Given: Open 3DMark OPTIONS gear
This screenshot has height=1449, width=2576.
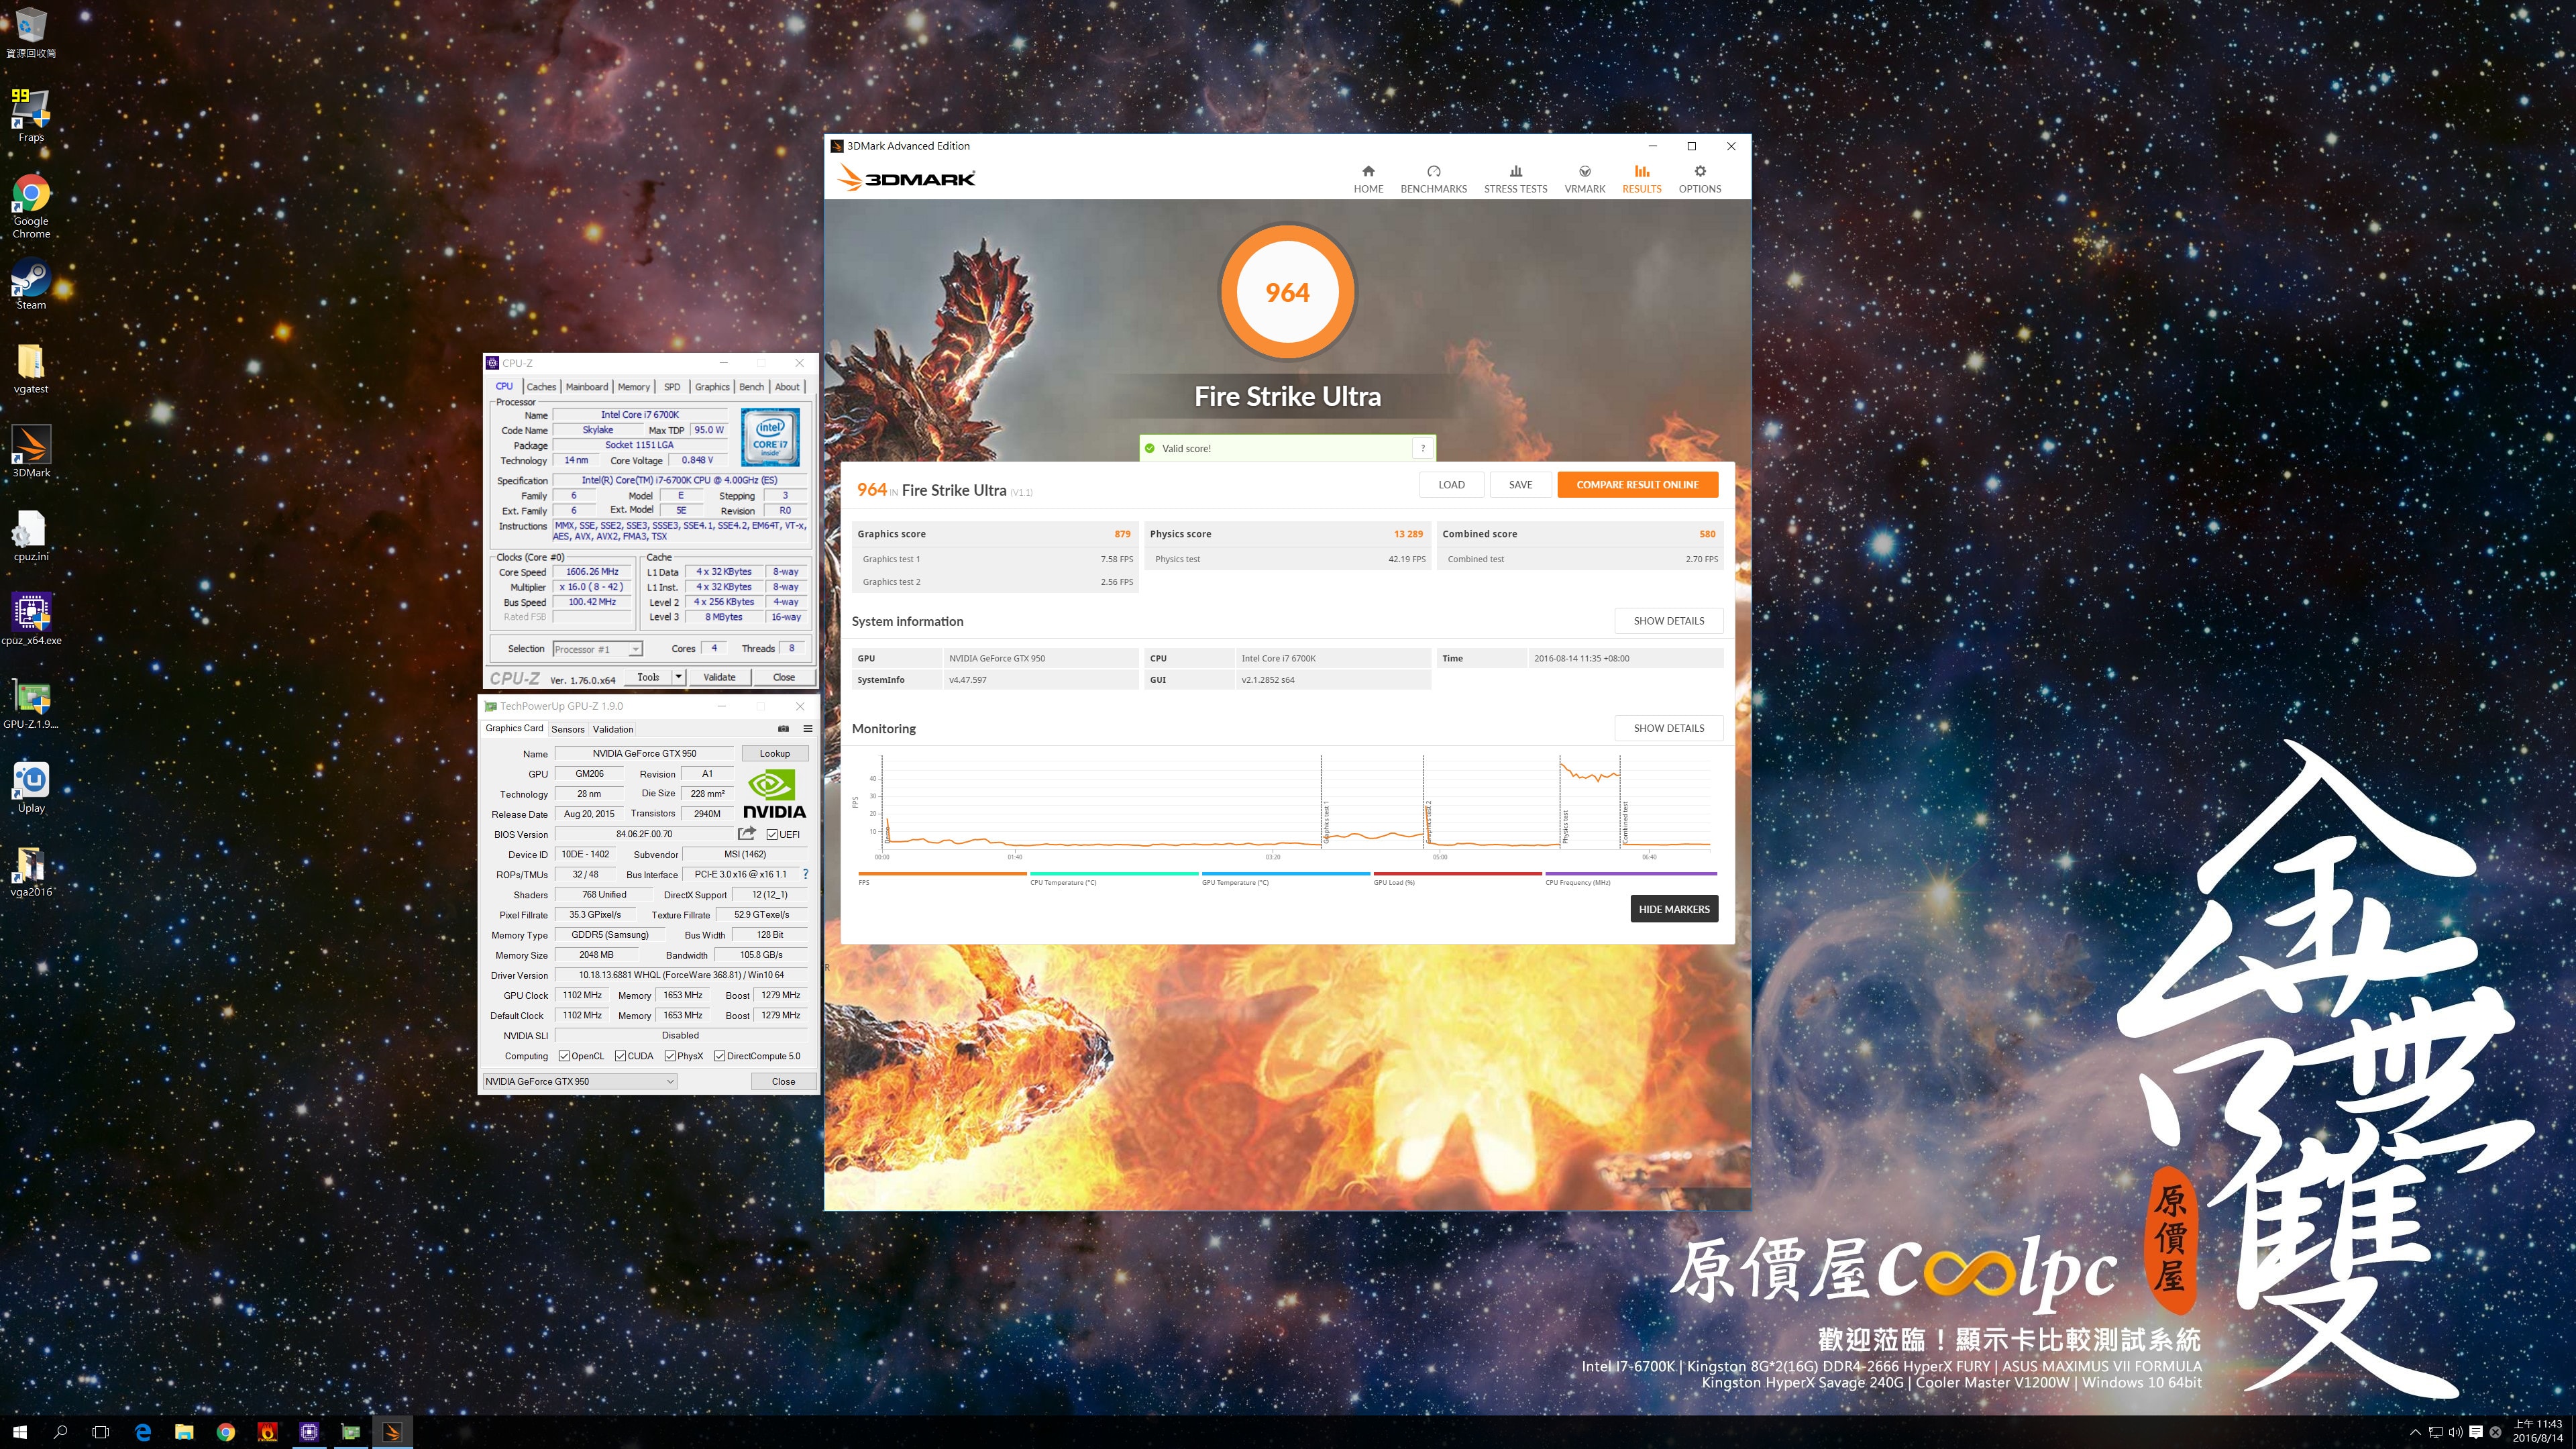Looking at the screenshot, I should [1699, 179].
